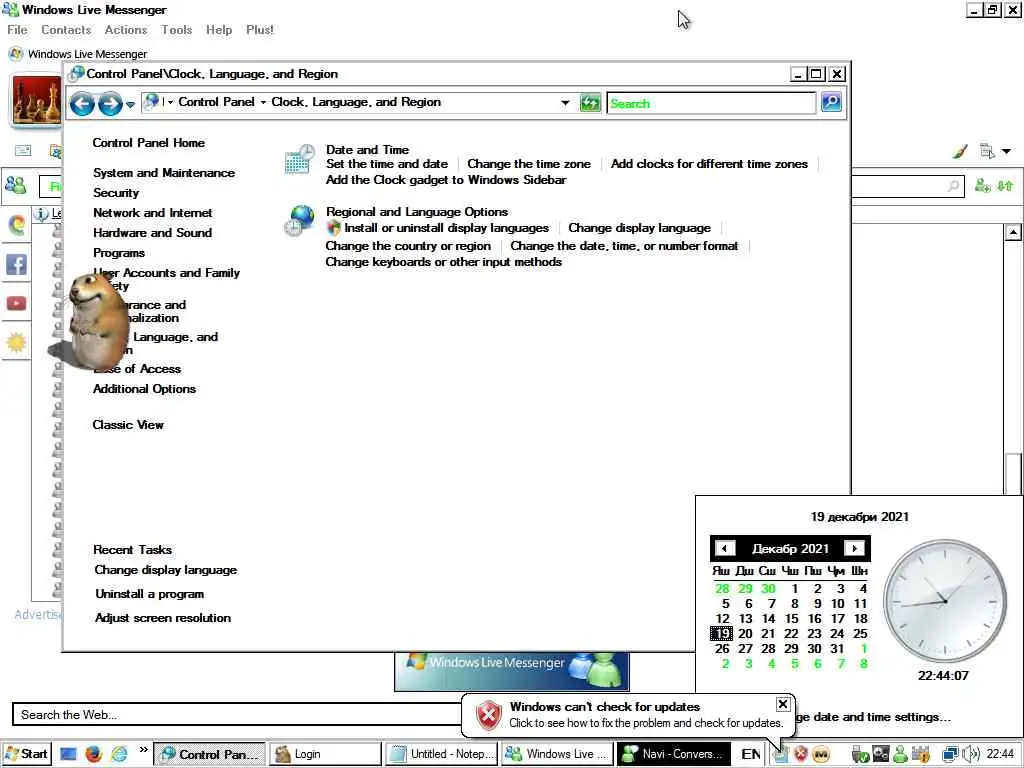1024x768 pixels.
Task: Launch Firefox from the quick launch bar
Action: [93, 754]
